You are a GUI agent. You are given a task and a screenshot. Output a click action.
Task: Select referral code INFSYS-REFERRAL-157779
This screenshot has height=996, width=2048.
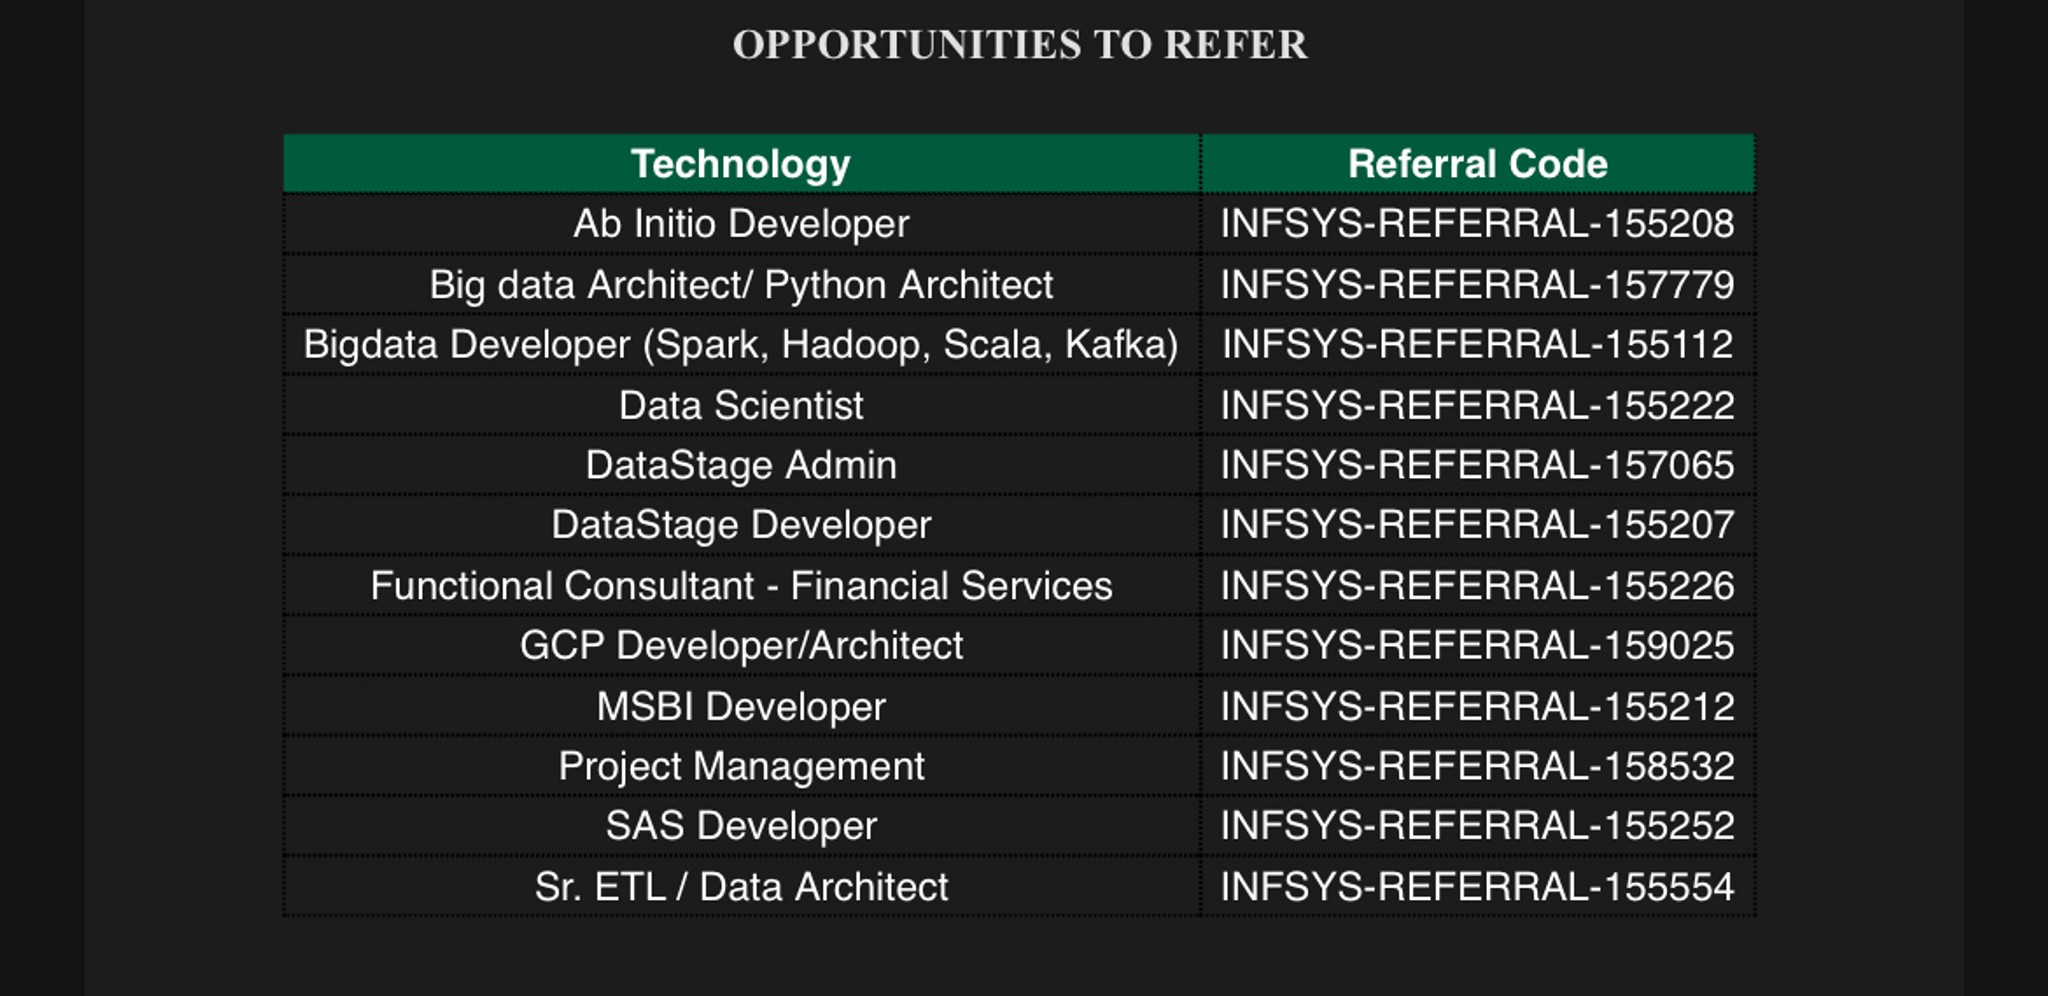[x=1477, y=284]
